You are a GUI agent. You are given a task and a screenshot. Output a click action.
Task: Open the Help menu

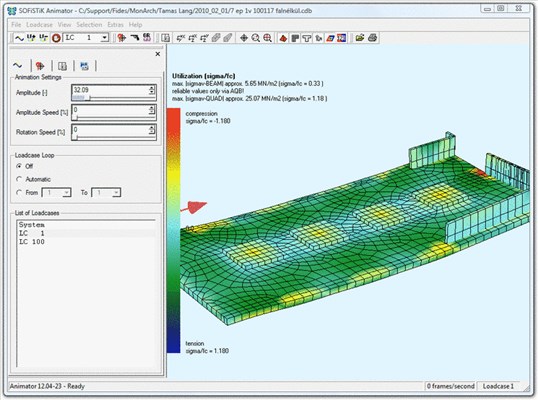[136, 25]
